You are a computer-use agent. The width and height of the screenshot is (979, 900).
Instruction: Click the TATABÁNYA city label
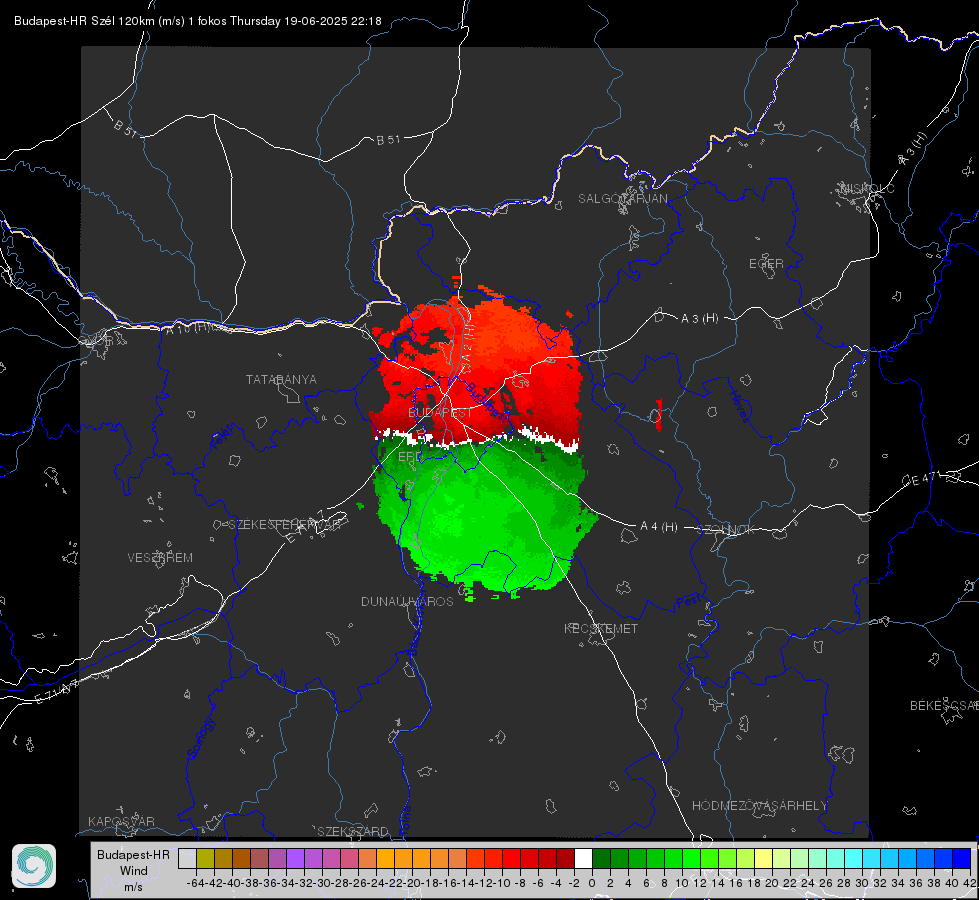pyautogui.click(x=281, y=380)
